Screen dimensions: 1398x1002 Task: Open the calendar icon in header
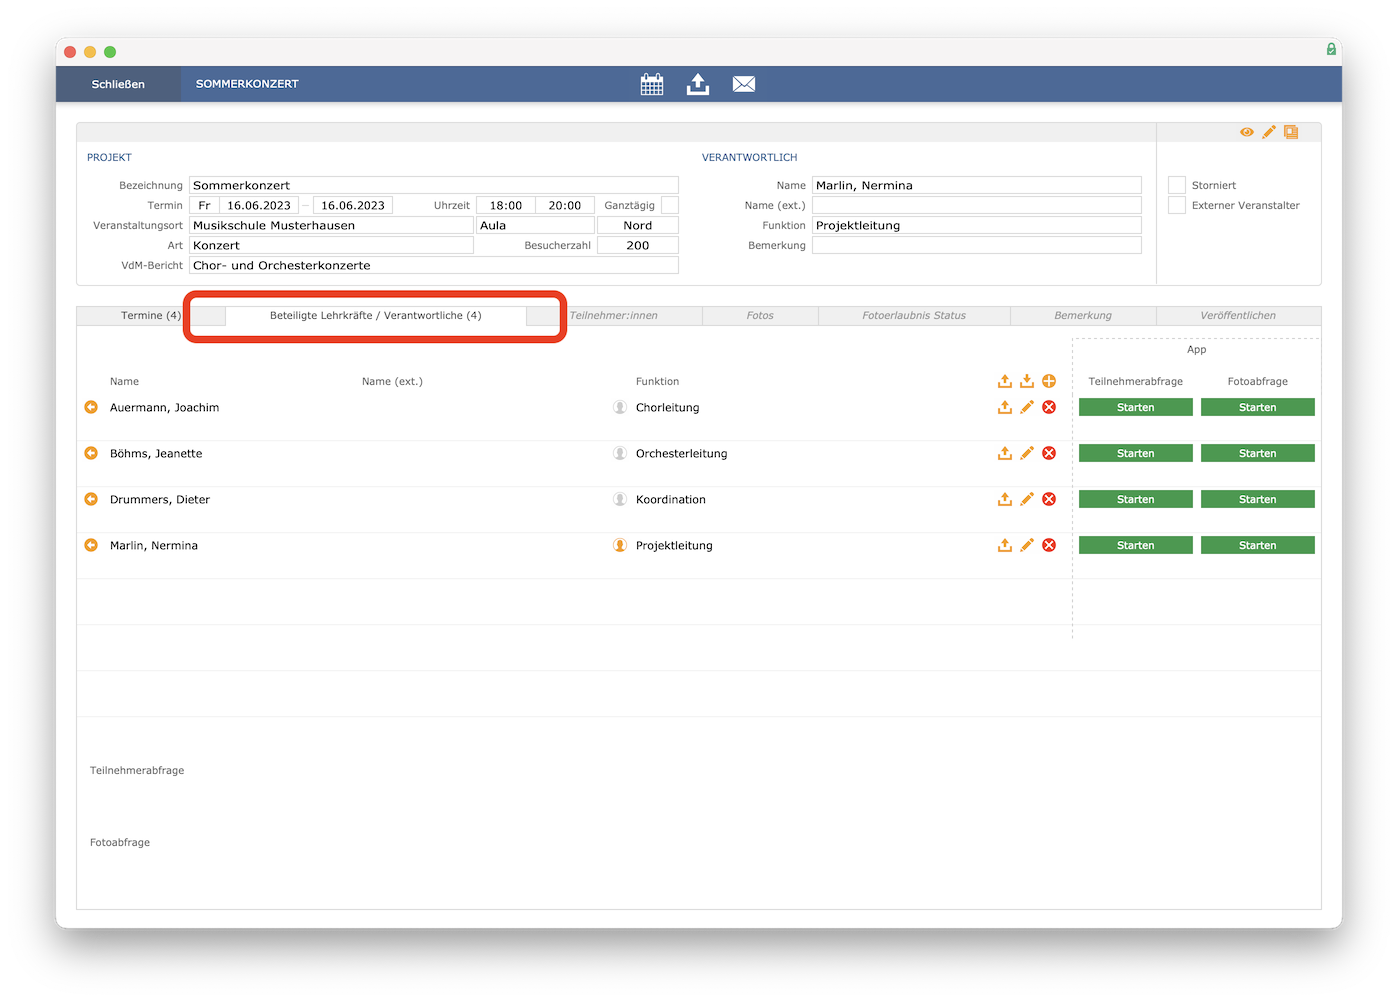tap(652, 84)
